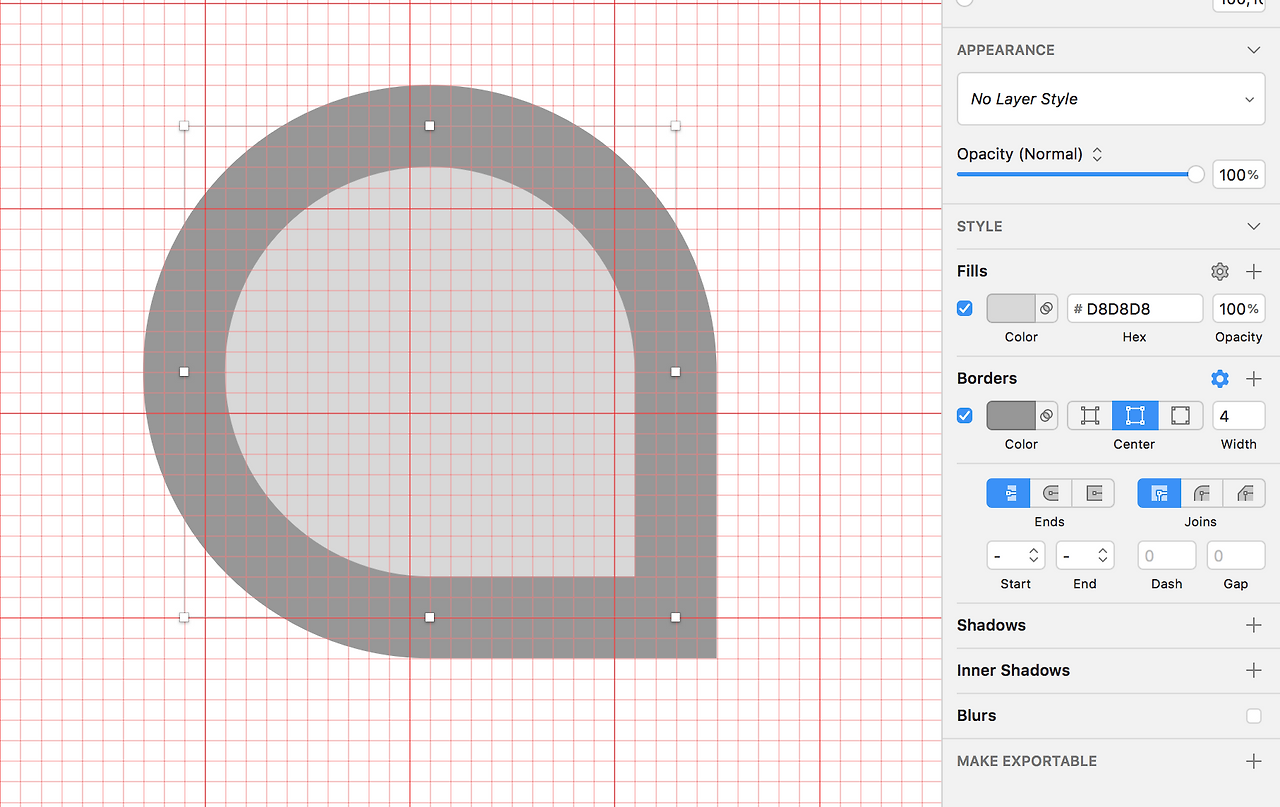Image resolution: width=1280 pixels, height=807 pixels.
Task: Click the Blurs section label
Action: pyautogui.click(x=976, y=716)
